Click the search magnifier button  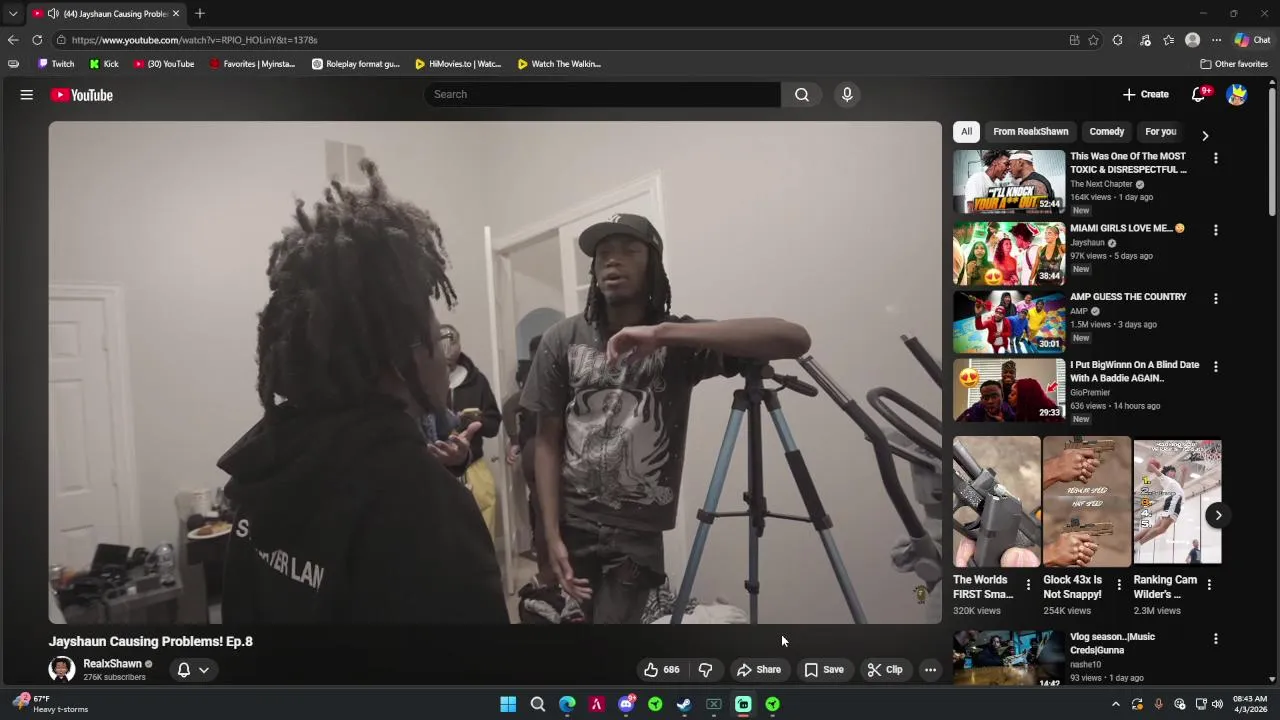pyautogui.click(x=802, y=94)
